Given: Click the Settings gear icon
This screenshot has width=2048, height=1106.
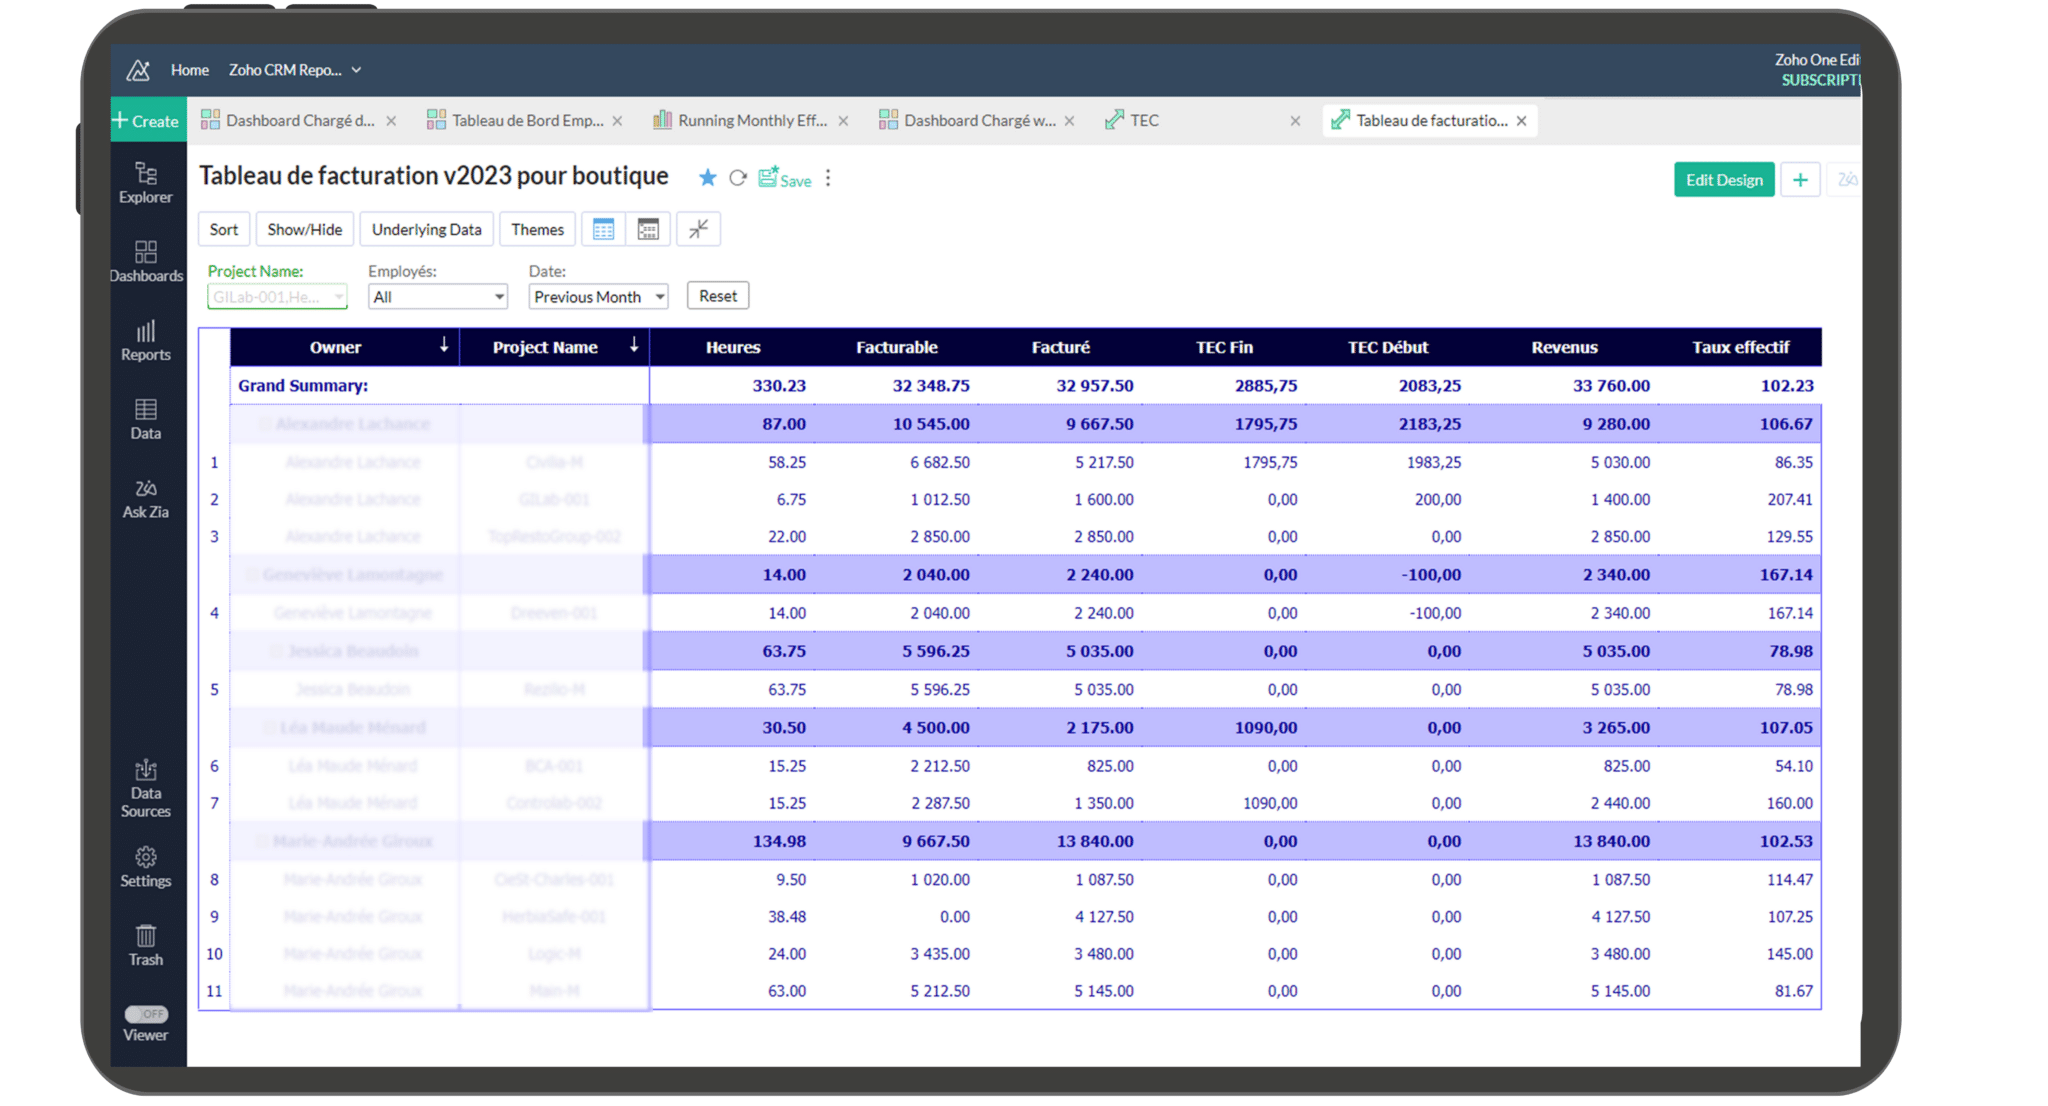Looking at the screenshot, I should pyautogui.click(x=144, y=858).
